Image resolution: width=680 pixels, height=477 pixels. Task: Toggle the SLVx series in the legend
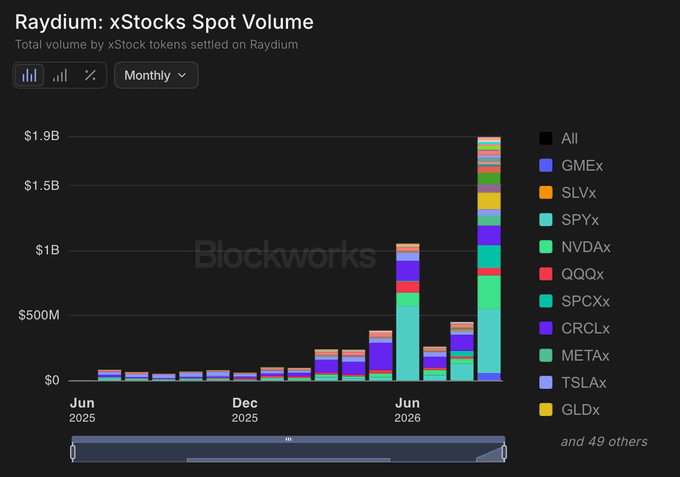point(568,193)
